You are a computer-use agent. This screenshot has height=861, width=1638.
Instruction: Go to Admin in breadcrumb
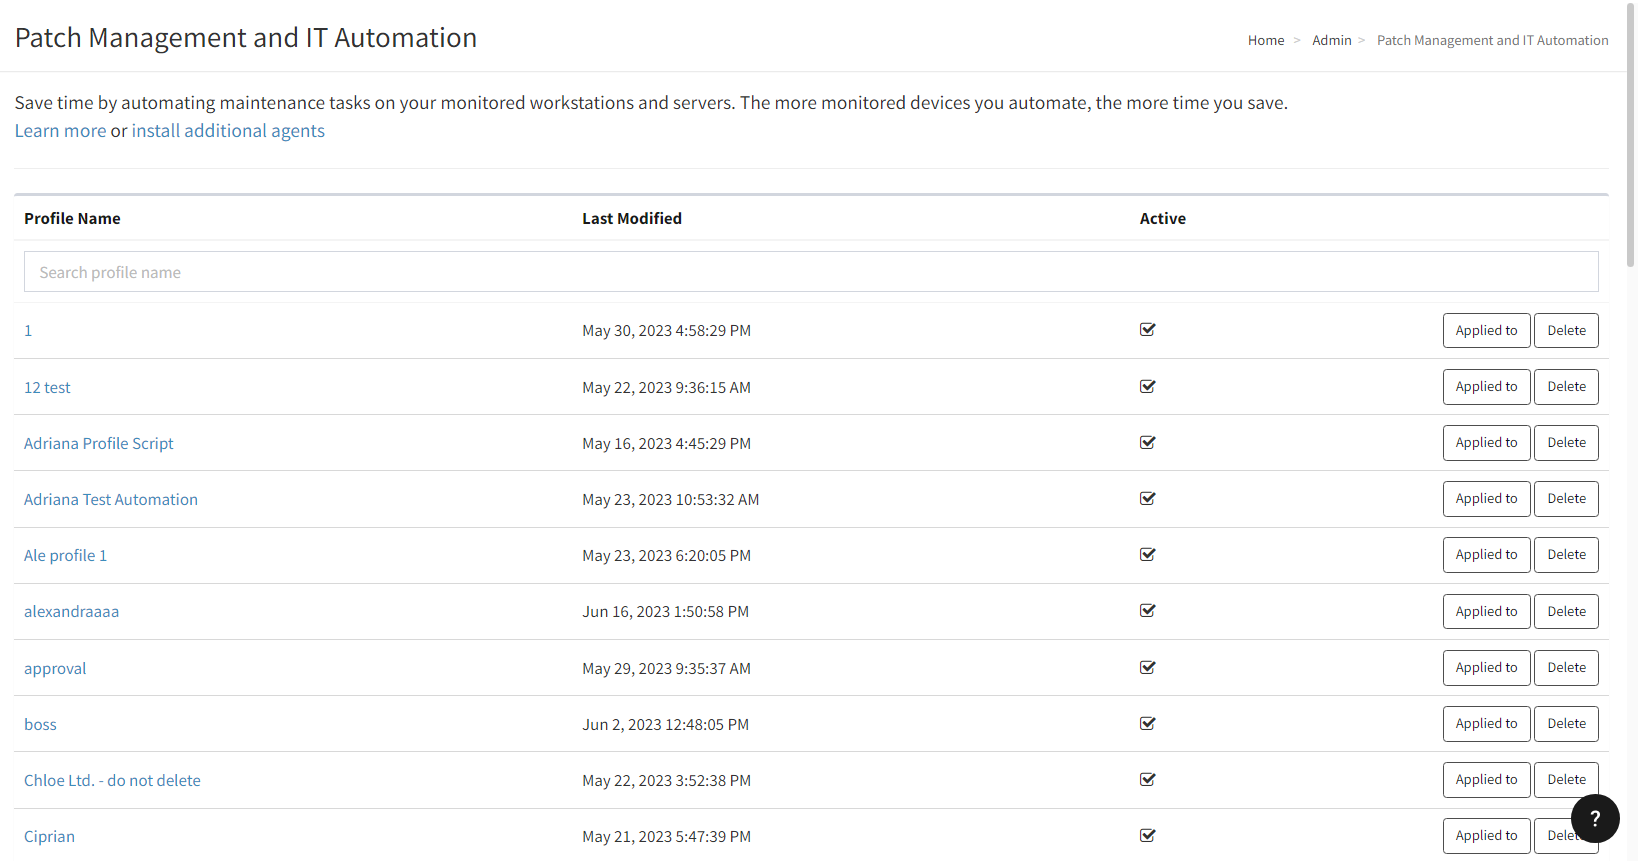[x=1332, y=40]
